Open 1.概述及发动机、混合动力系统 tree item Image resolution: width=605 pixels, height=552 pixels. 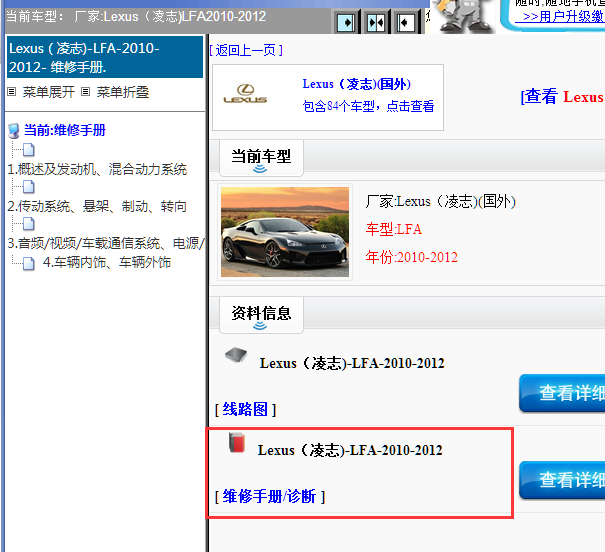(x=97, y=169)
